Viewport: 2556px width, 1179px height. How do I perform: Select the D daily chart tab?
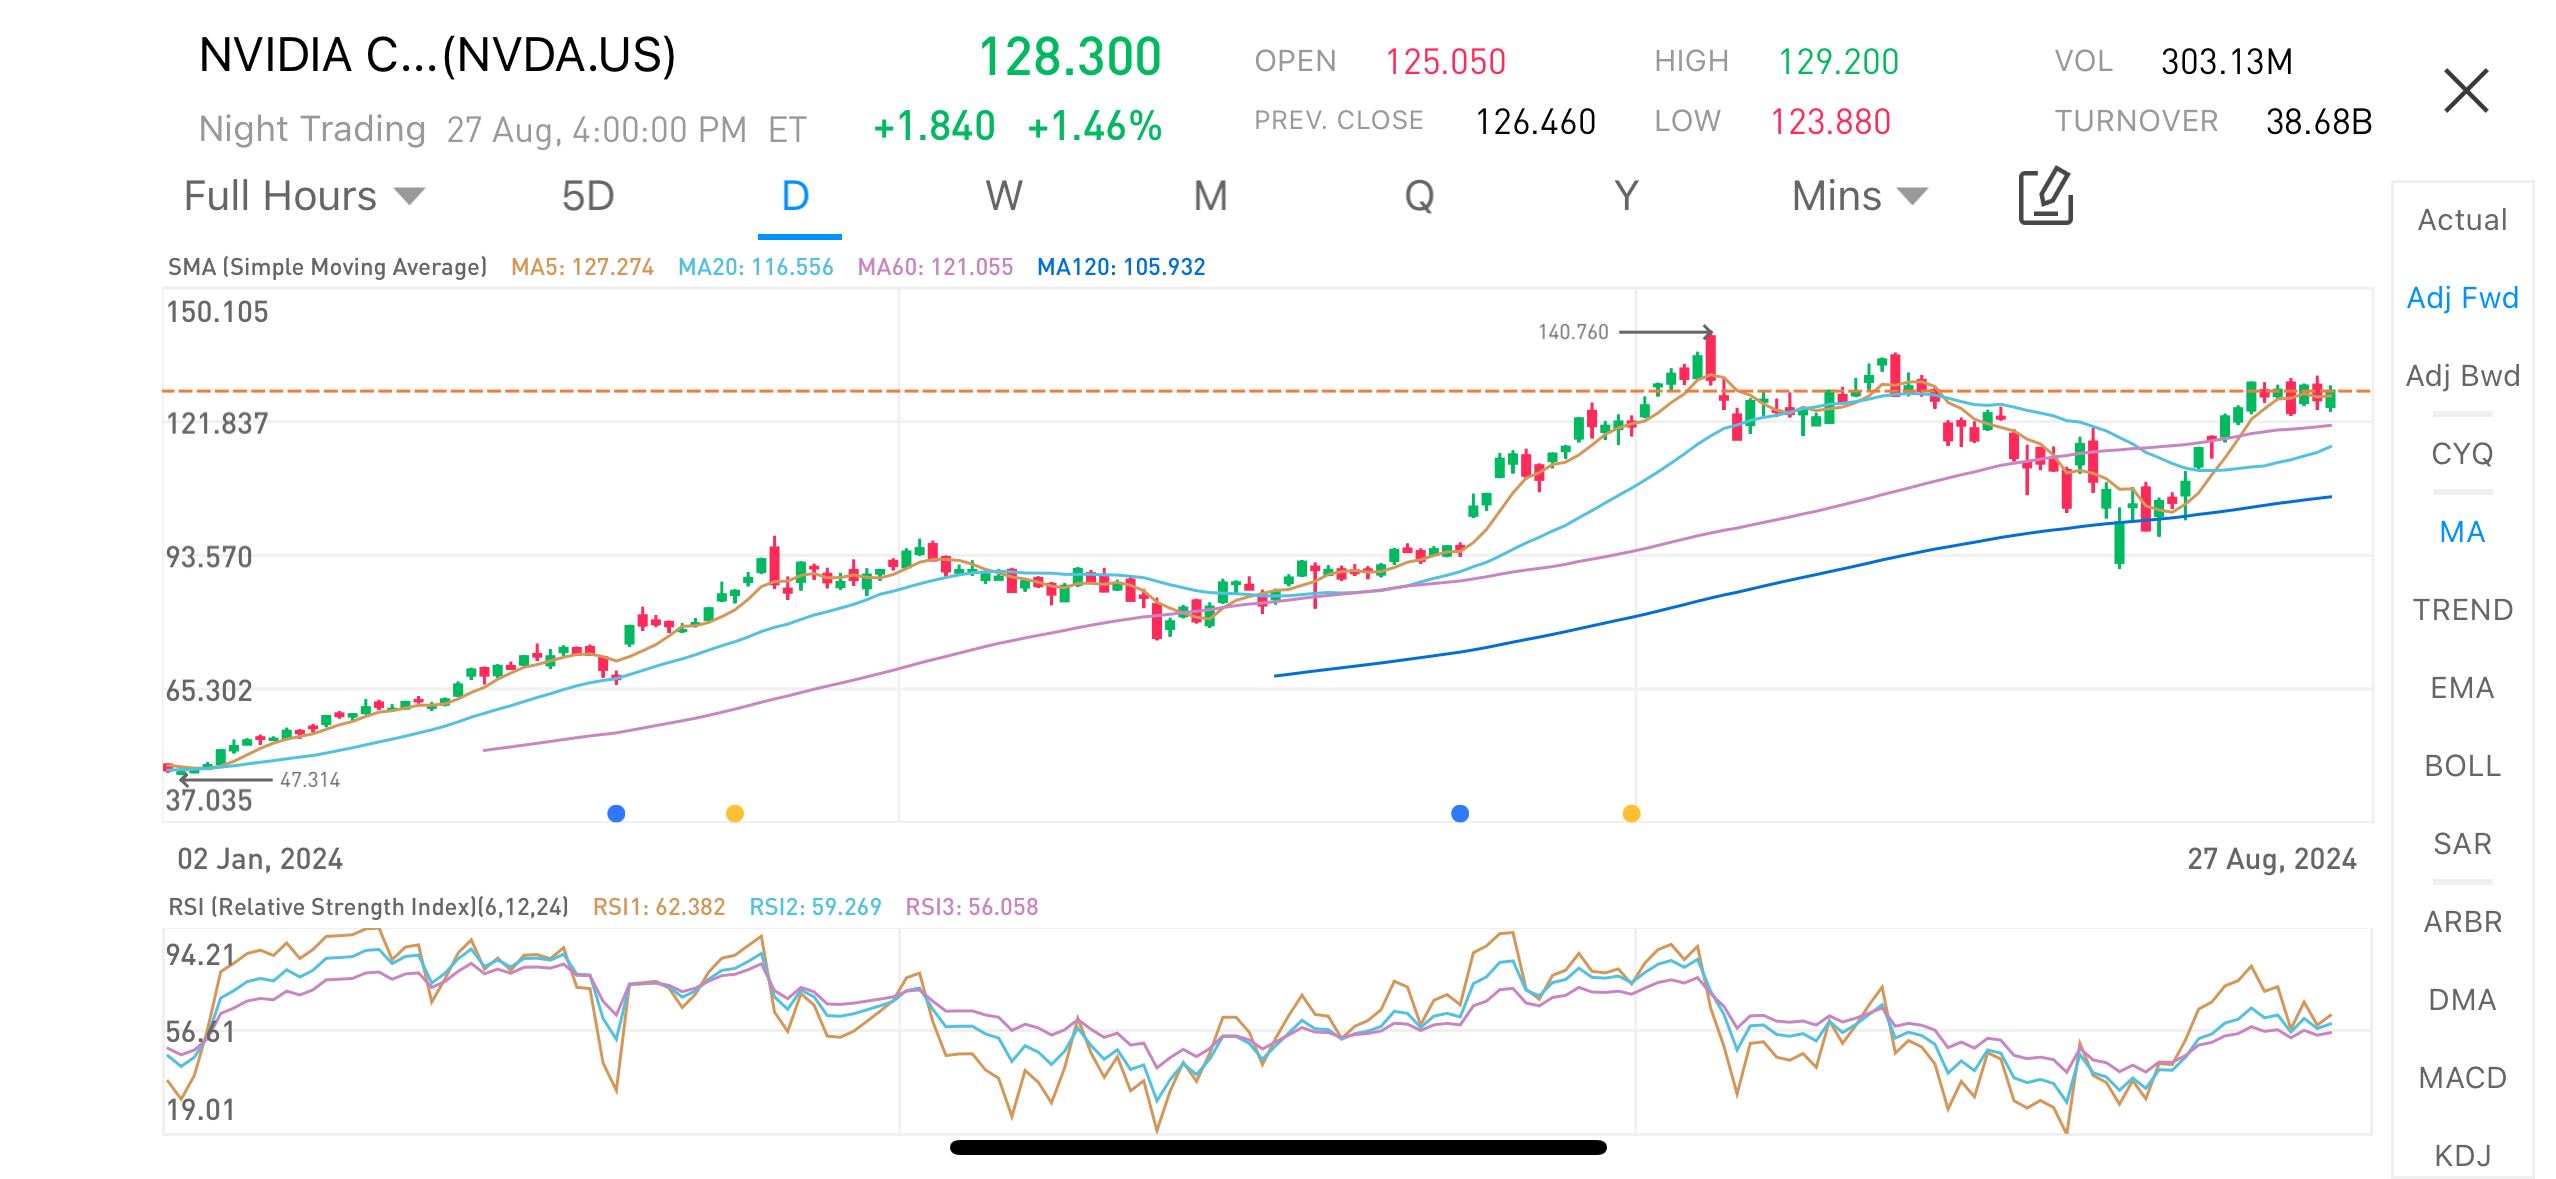point(796,196)
